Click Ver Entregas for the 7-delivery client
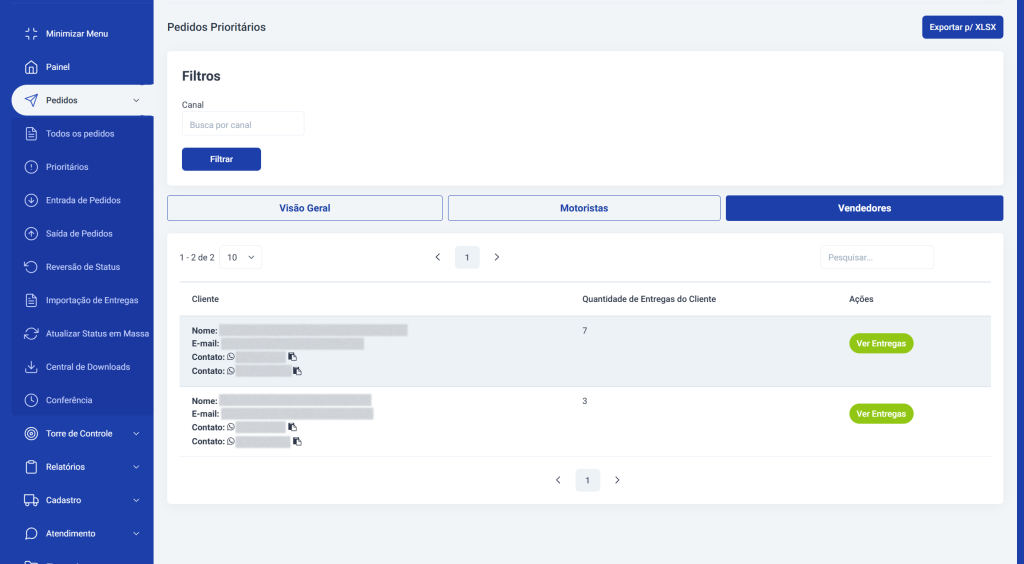This screenshot has height=564, width=1024. coord(881,343)
